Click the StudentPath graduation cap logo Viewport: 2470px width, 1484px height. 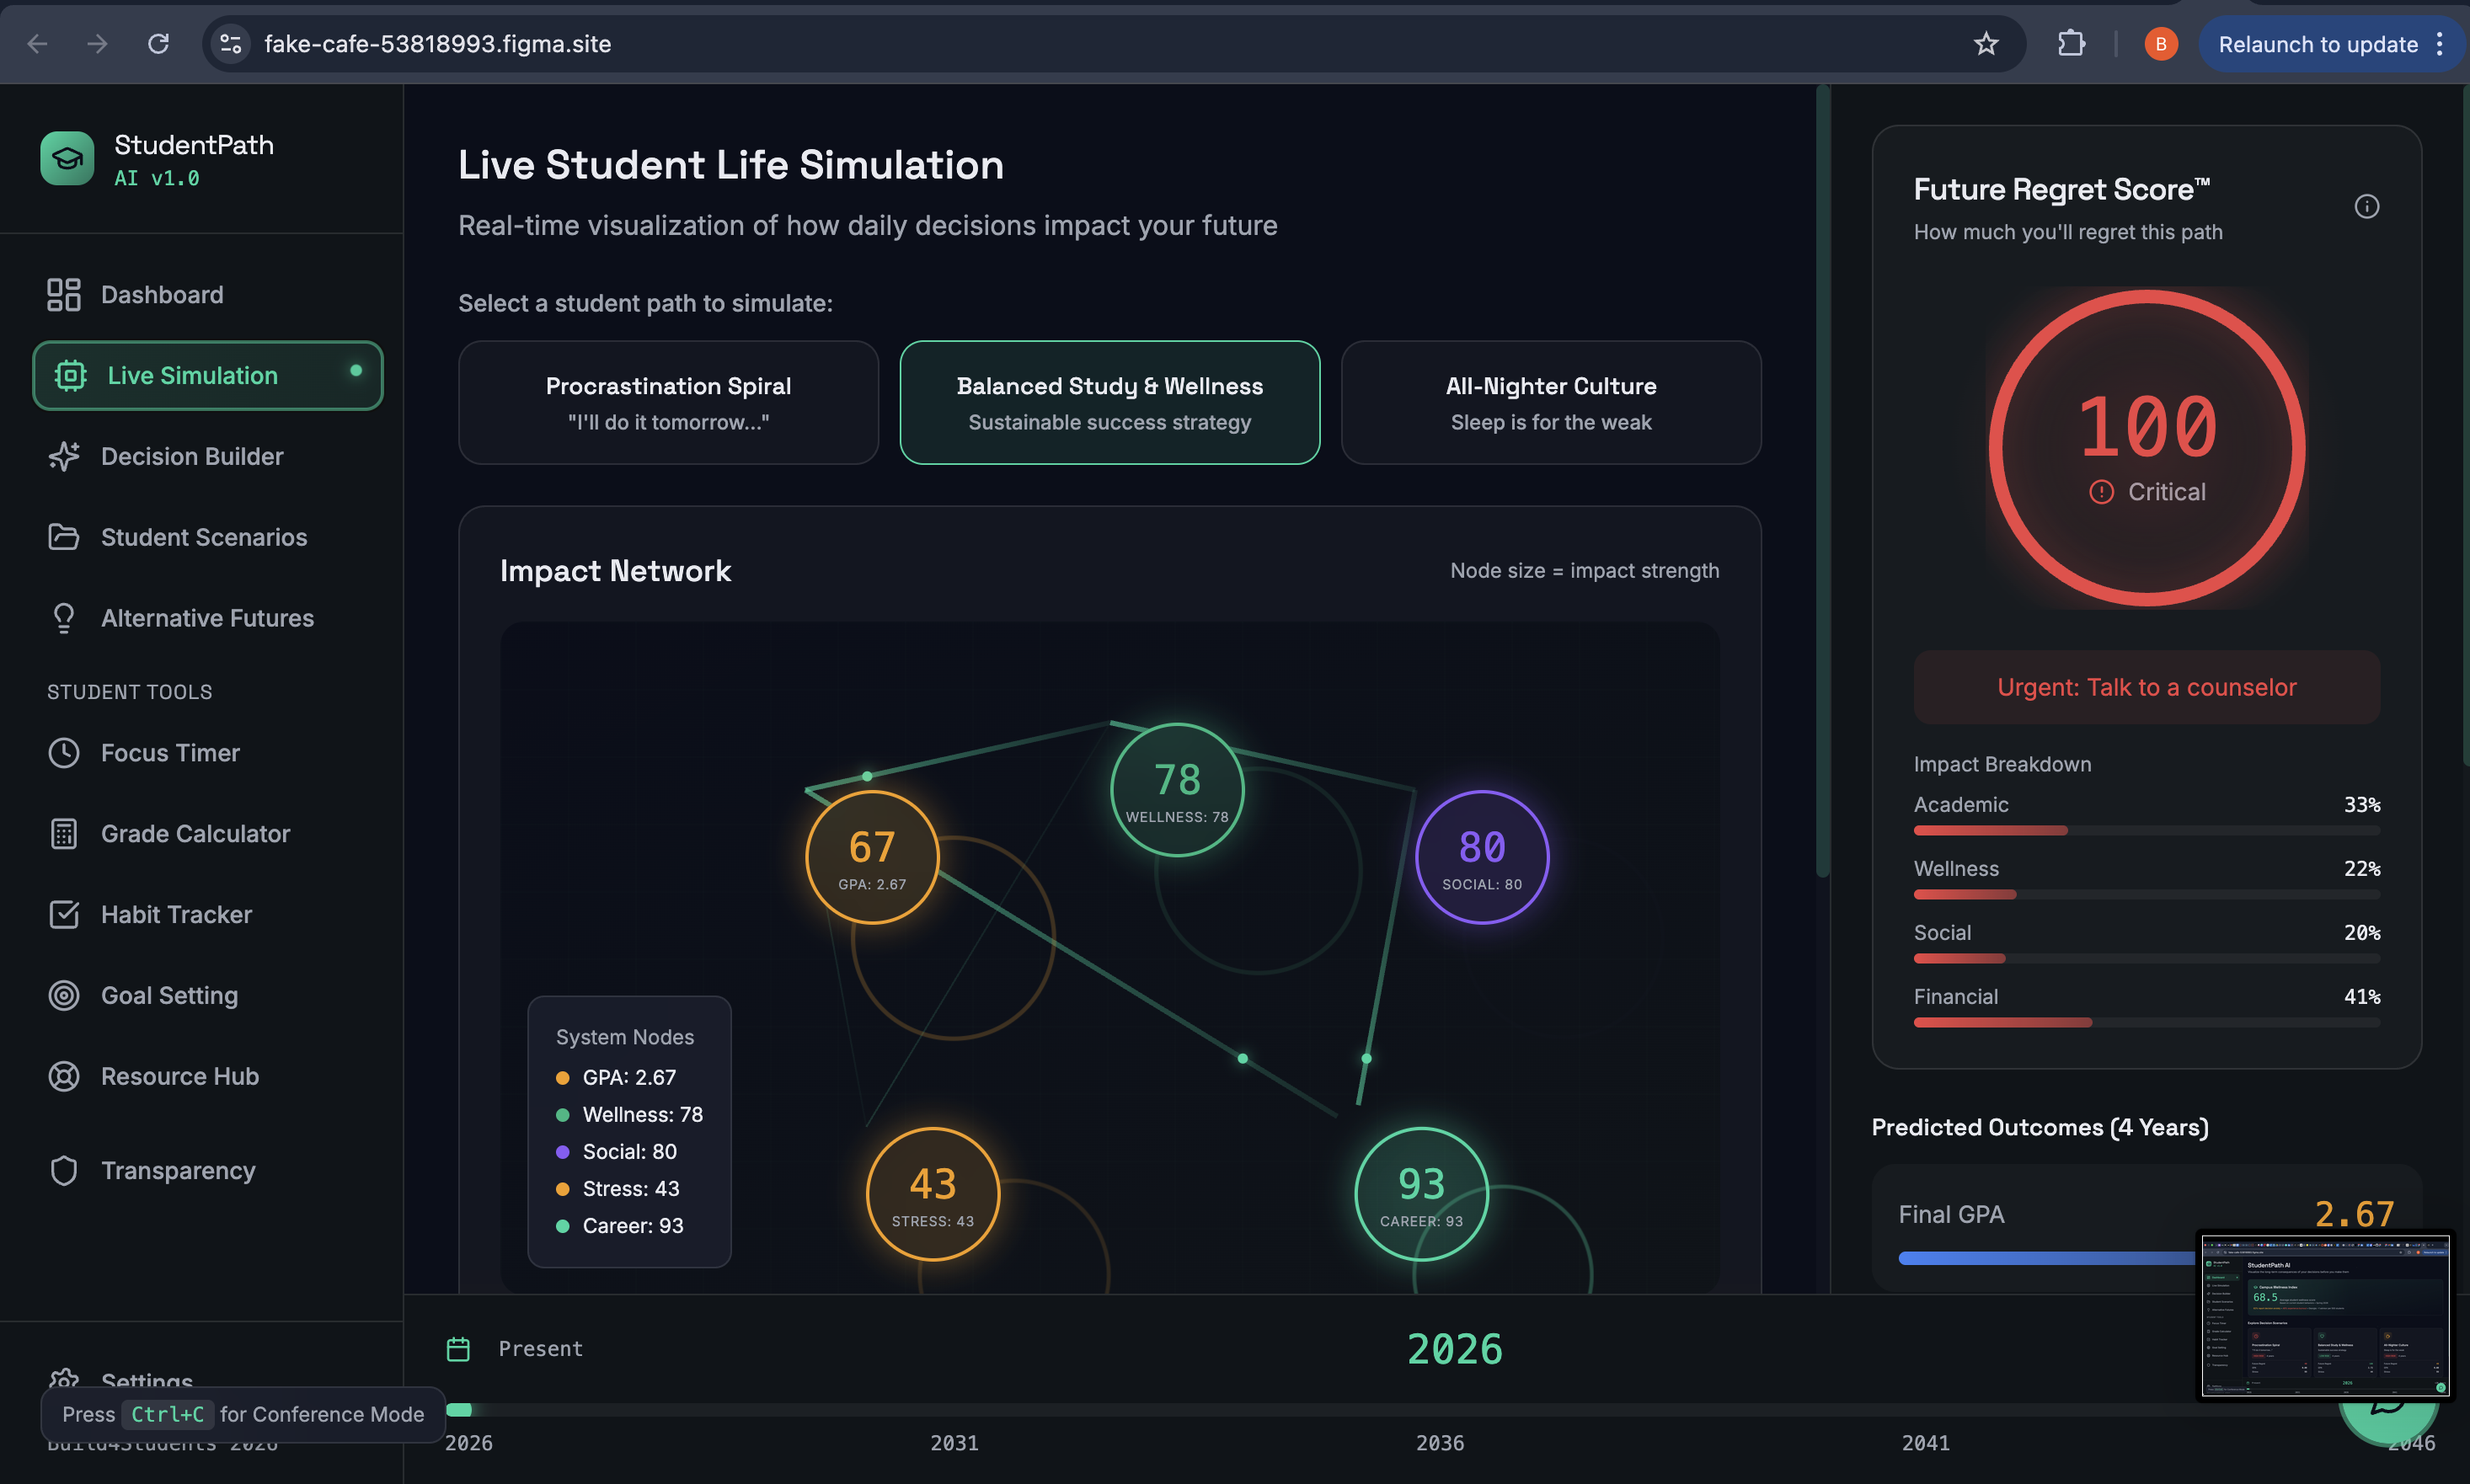pyautogui.click(x=67, y=159)
